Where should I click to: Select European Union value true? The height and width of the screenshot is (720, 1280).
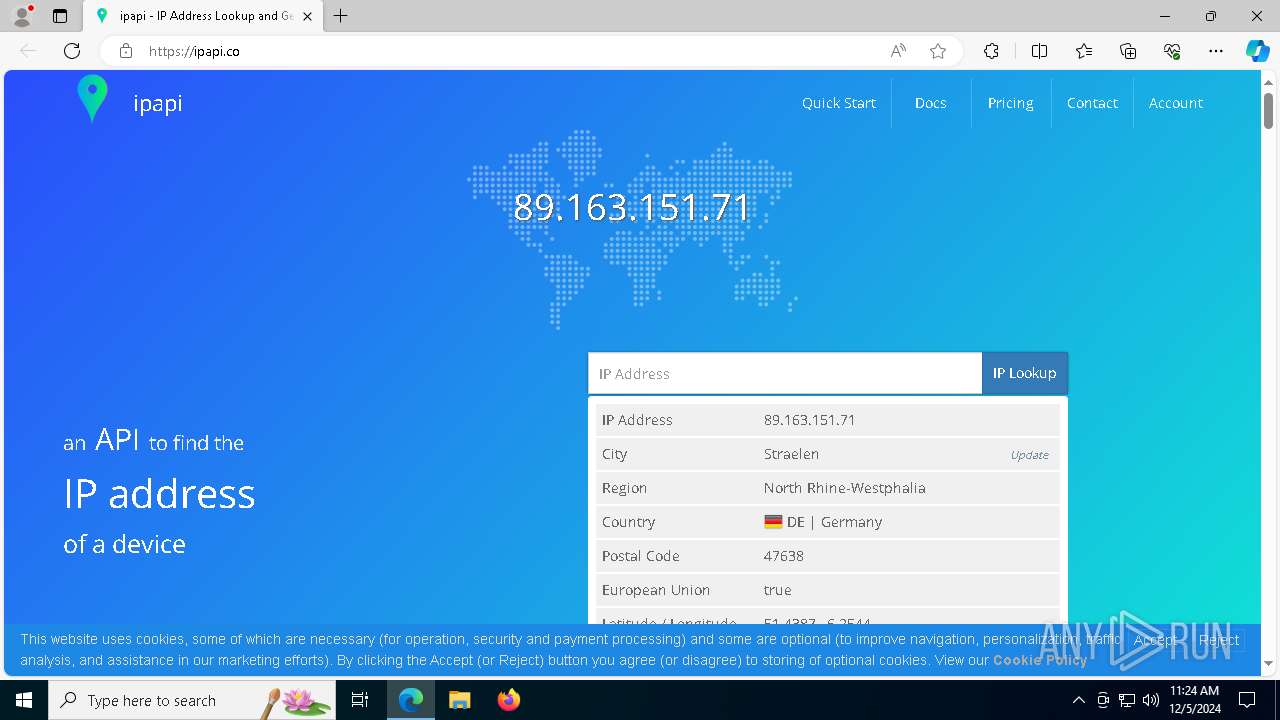click(x=777, y=590)
